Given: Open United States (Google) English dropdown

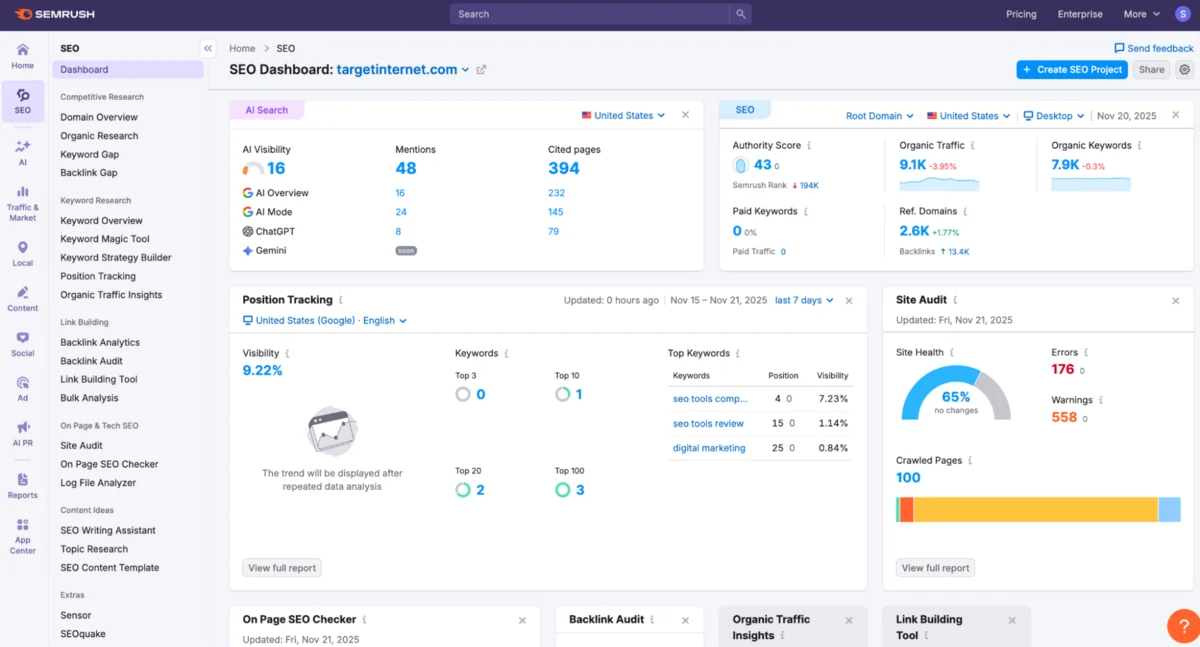Looking at the screenshot, I should [x=325, y=321].
